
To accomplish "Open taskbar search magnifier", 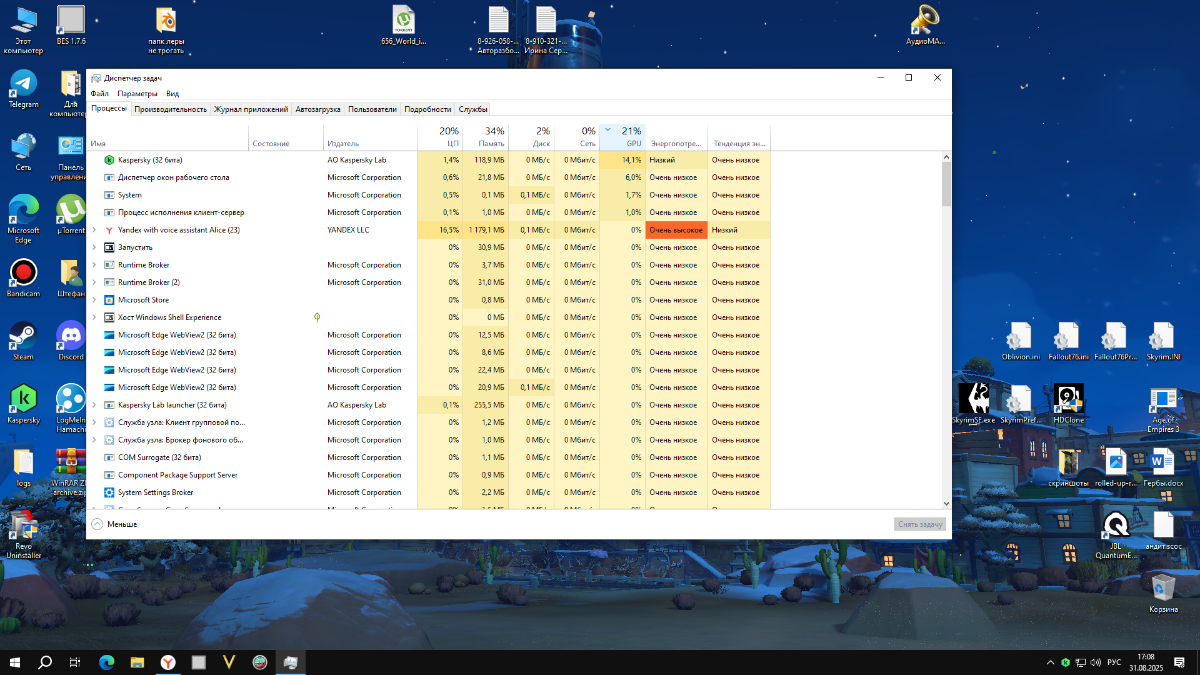I will click(45, 662).
